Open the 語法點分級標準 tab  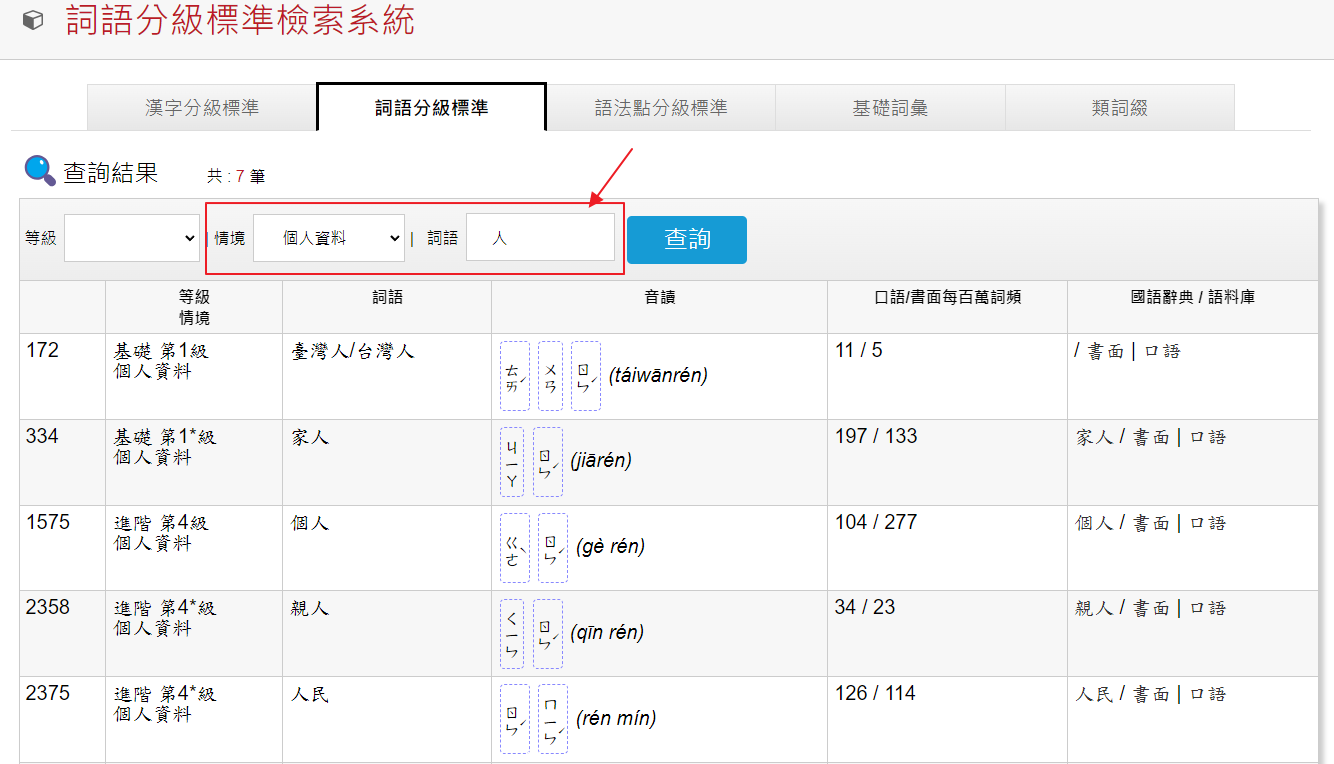tap(660, 108)
